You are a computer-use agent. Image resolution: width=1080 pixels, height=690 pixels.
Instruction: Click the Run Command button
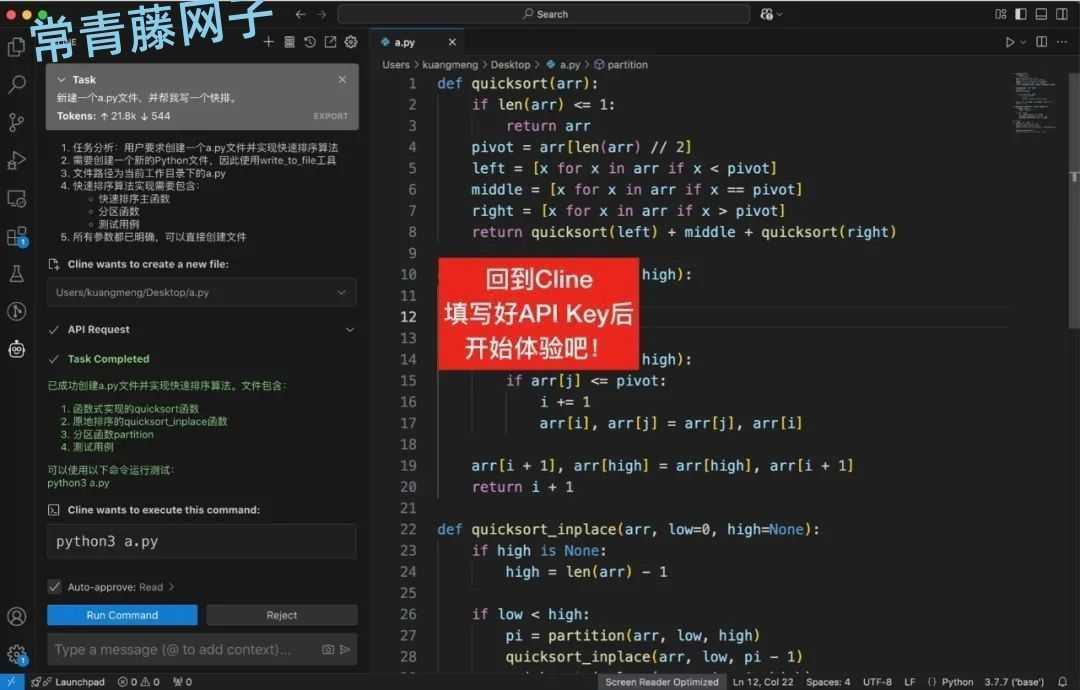(x=122, y=615)
